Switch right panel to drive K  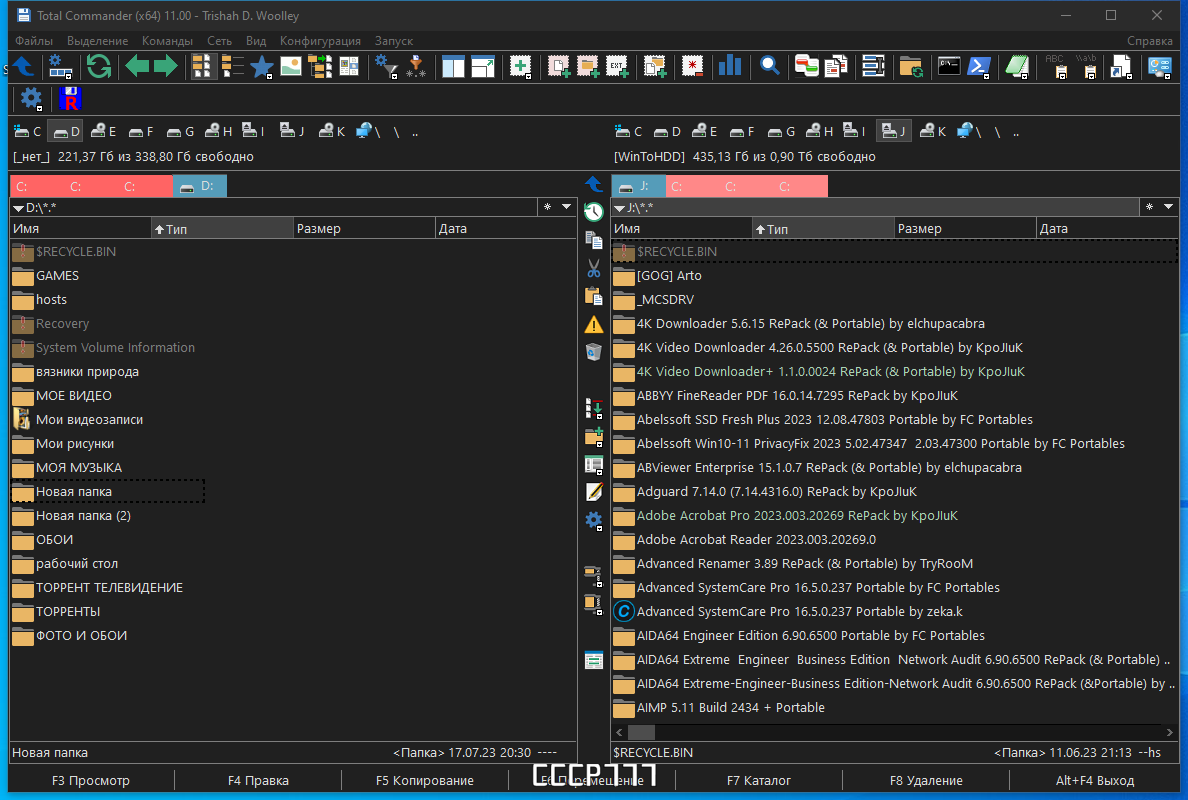[x=933, y=132]
